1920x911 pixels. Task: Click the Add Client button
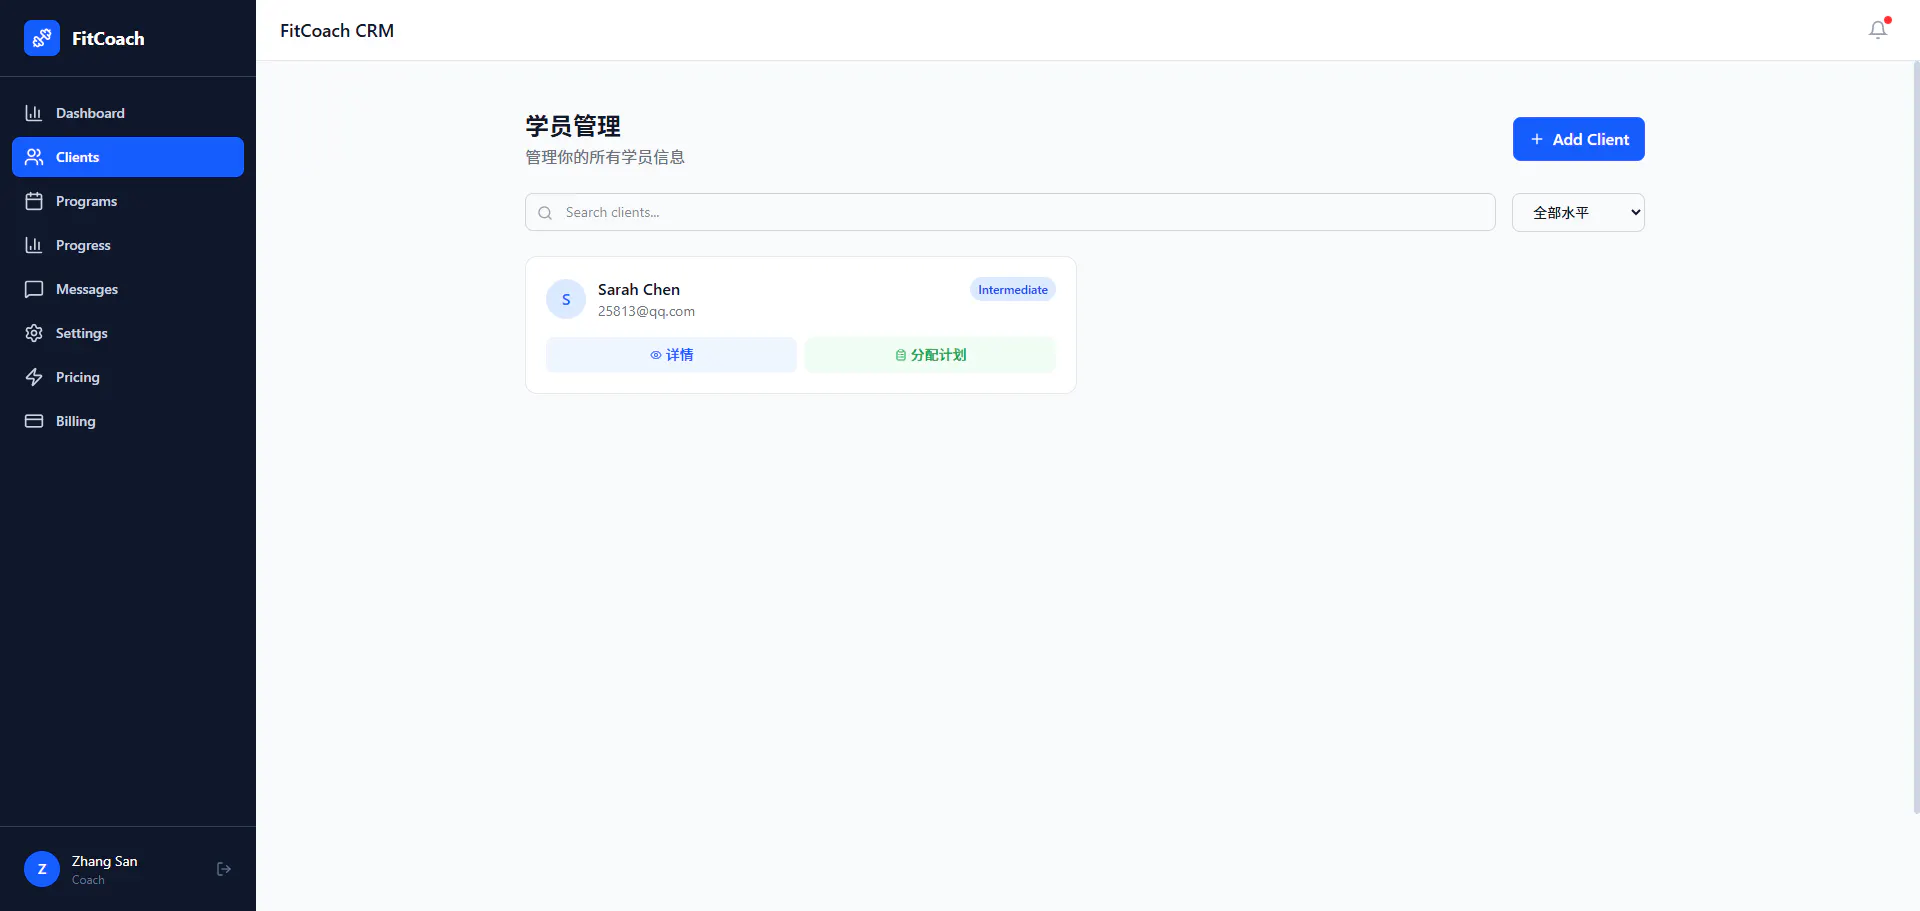(x=1578, y=139)
